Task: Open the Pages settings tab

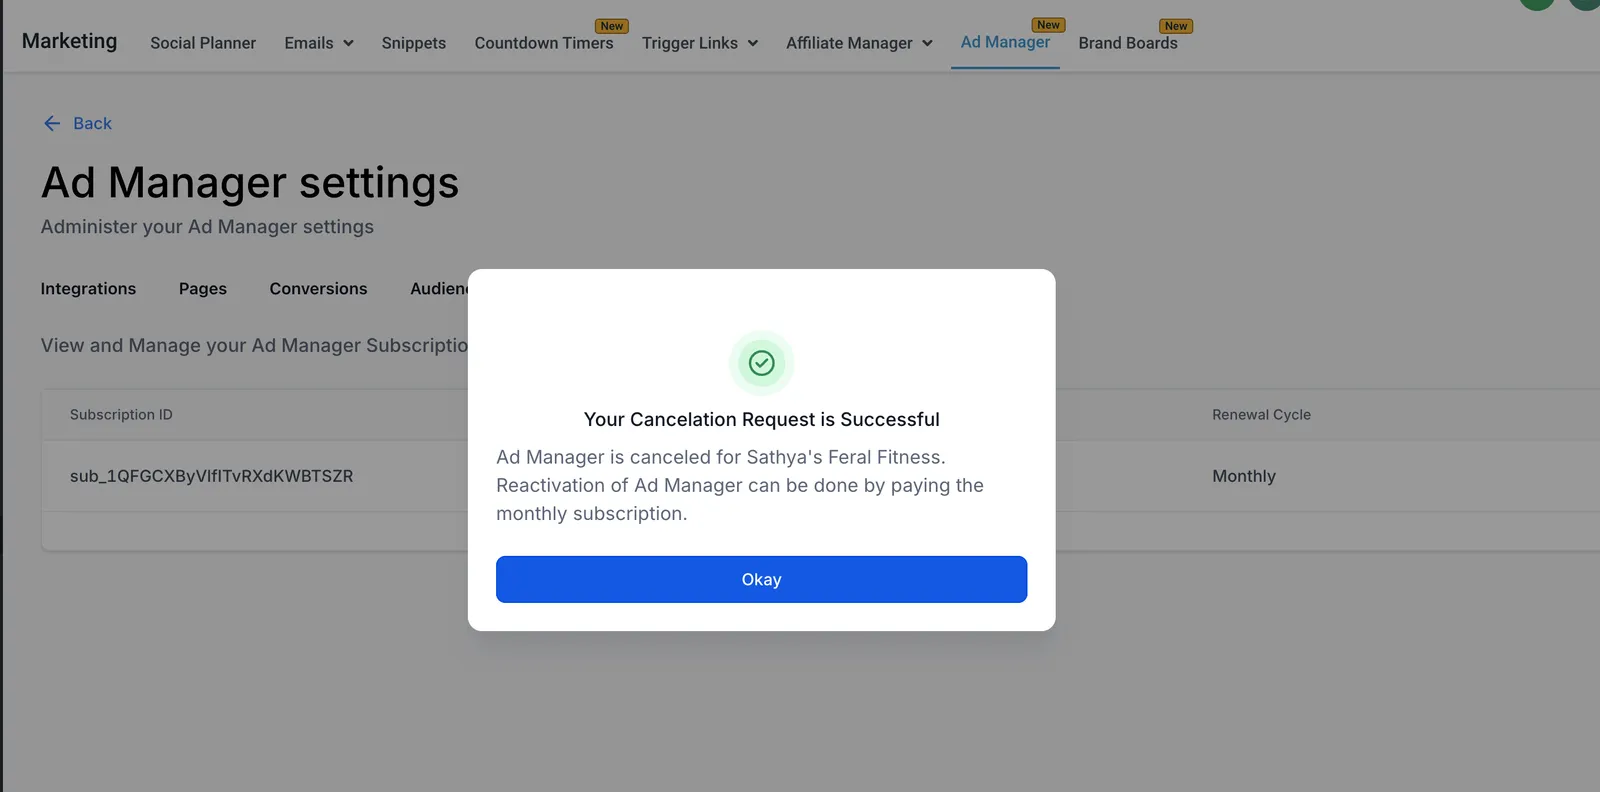Action: [203, 288]
